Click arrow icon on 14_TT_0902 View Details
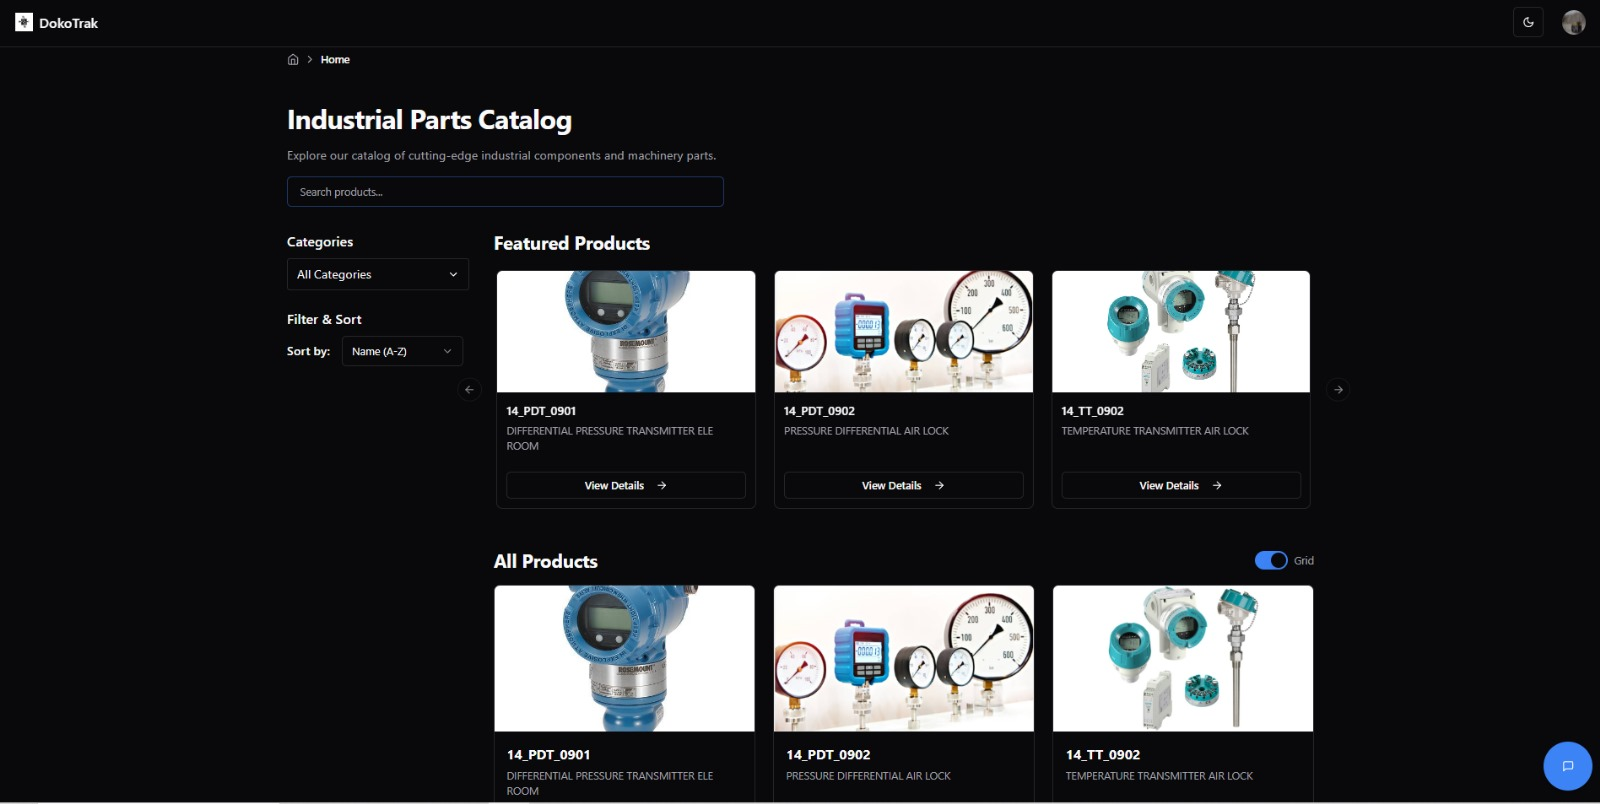Image resolution: width=1600 pixels, height=804 pixels. [x=1217, y=486]
